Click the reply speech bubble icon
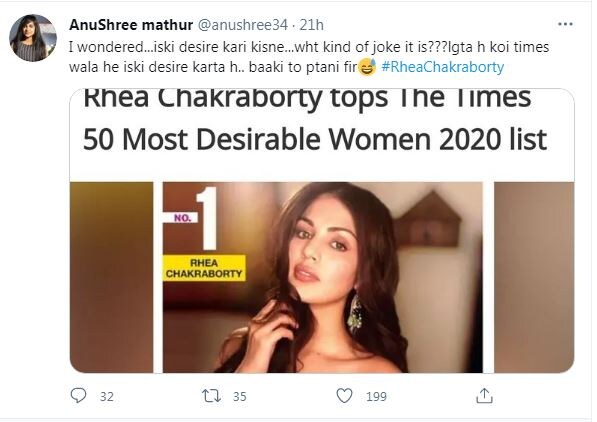Screen dimensions: 597x422 pyautogui.click(x=78, y=396)
